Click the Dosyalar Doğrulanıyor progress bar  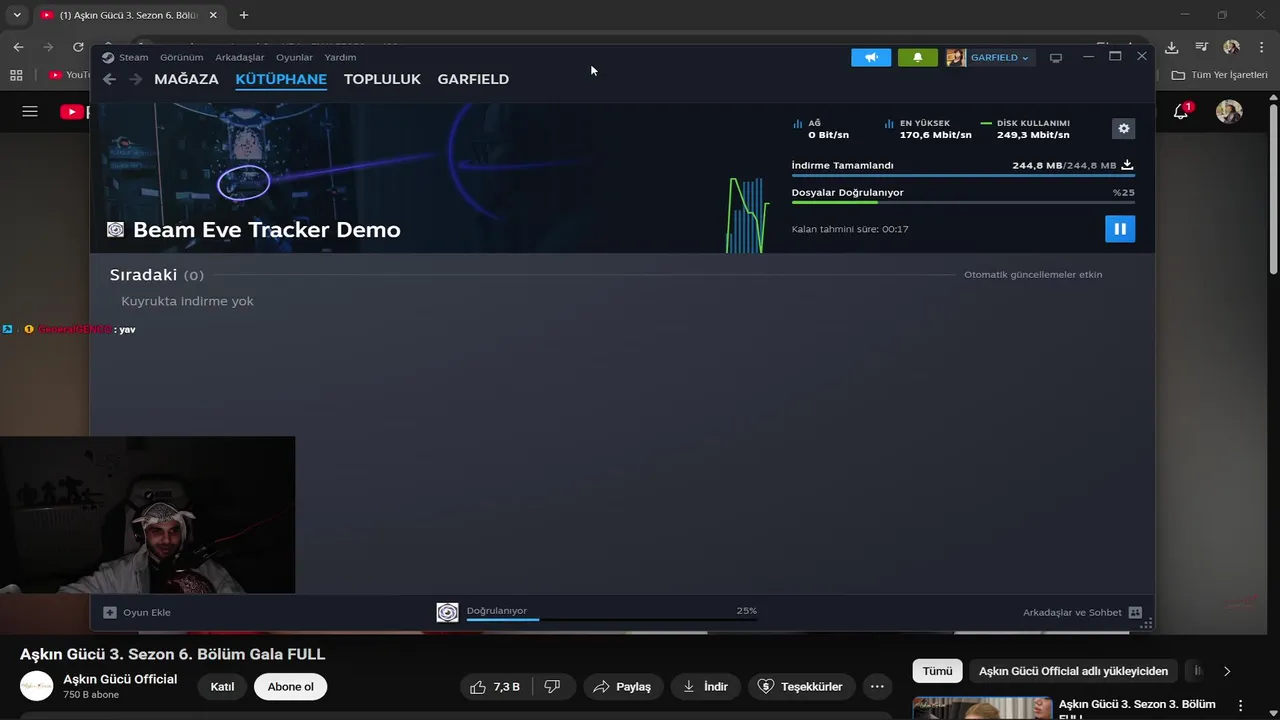coord(963,202)
